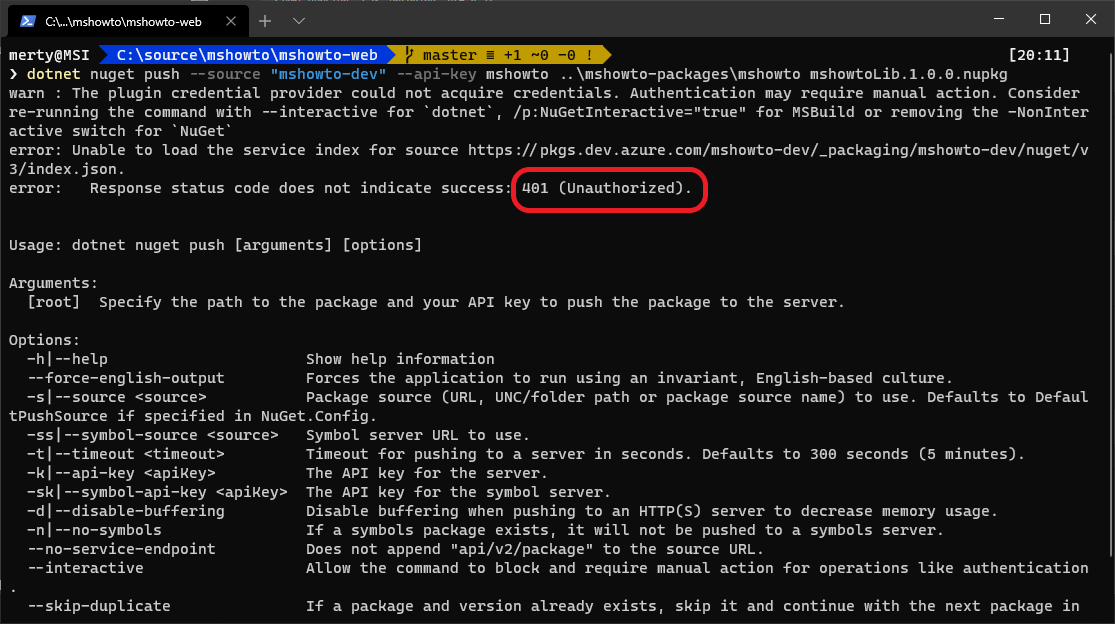This screenshot has height=624, width=1115.
Task: Click the prompt chevron before dotnet command
Action: (13, 74)
